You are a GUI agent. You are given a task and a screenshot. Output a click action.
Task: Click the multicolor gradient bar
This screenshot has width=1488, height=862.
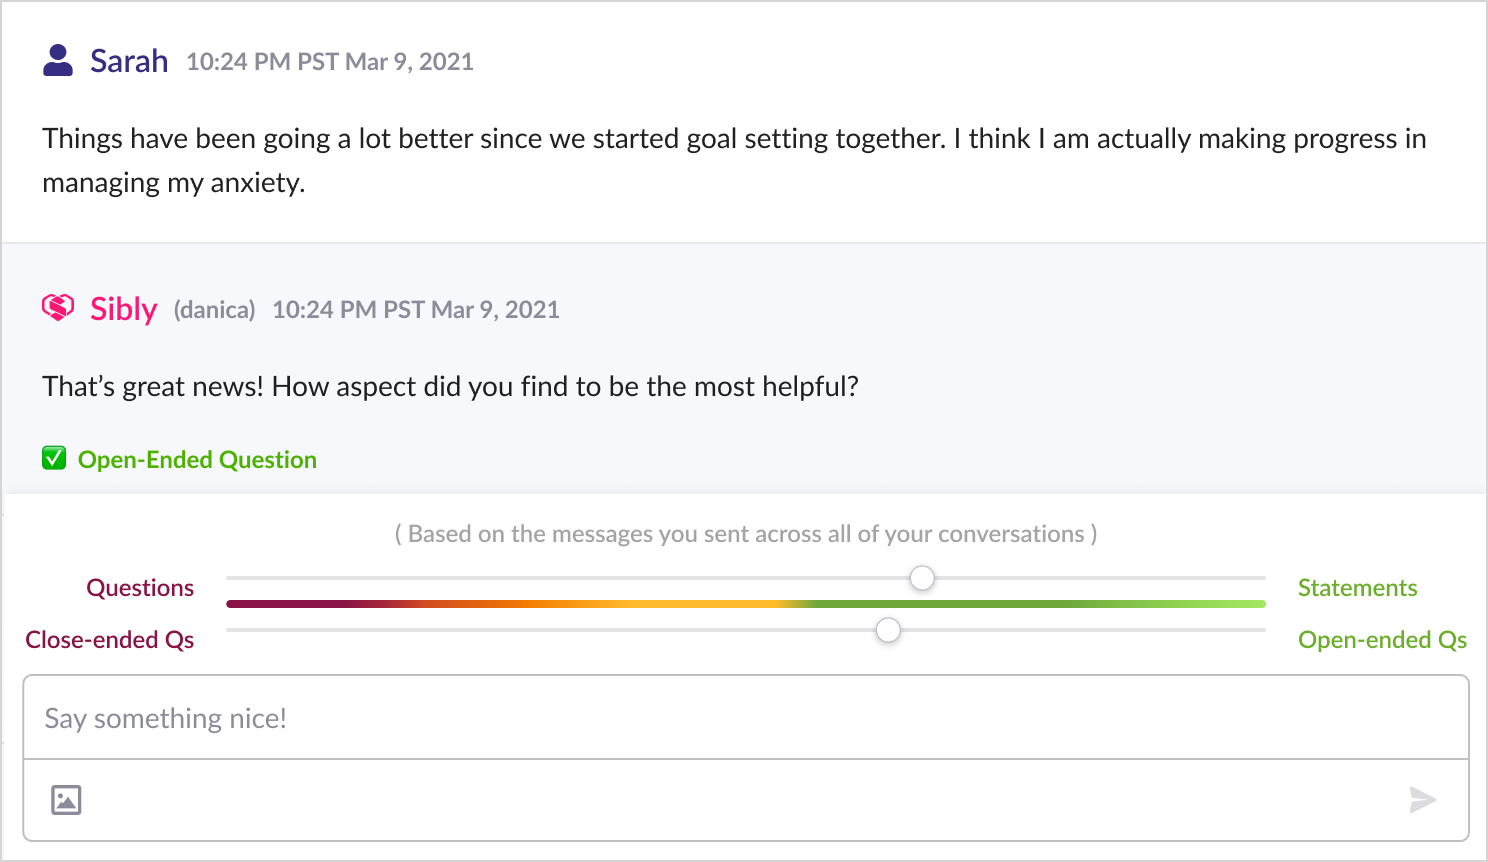coord(746,604)
